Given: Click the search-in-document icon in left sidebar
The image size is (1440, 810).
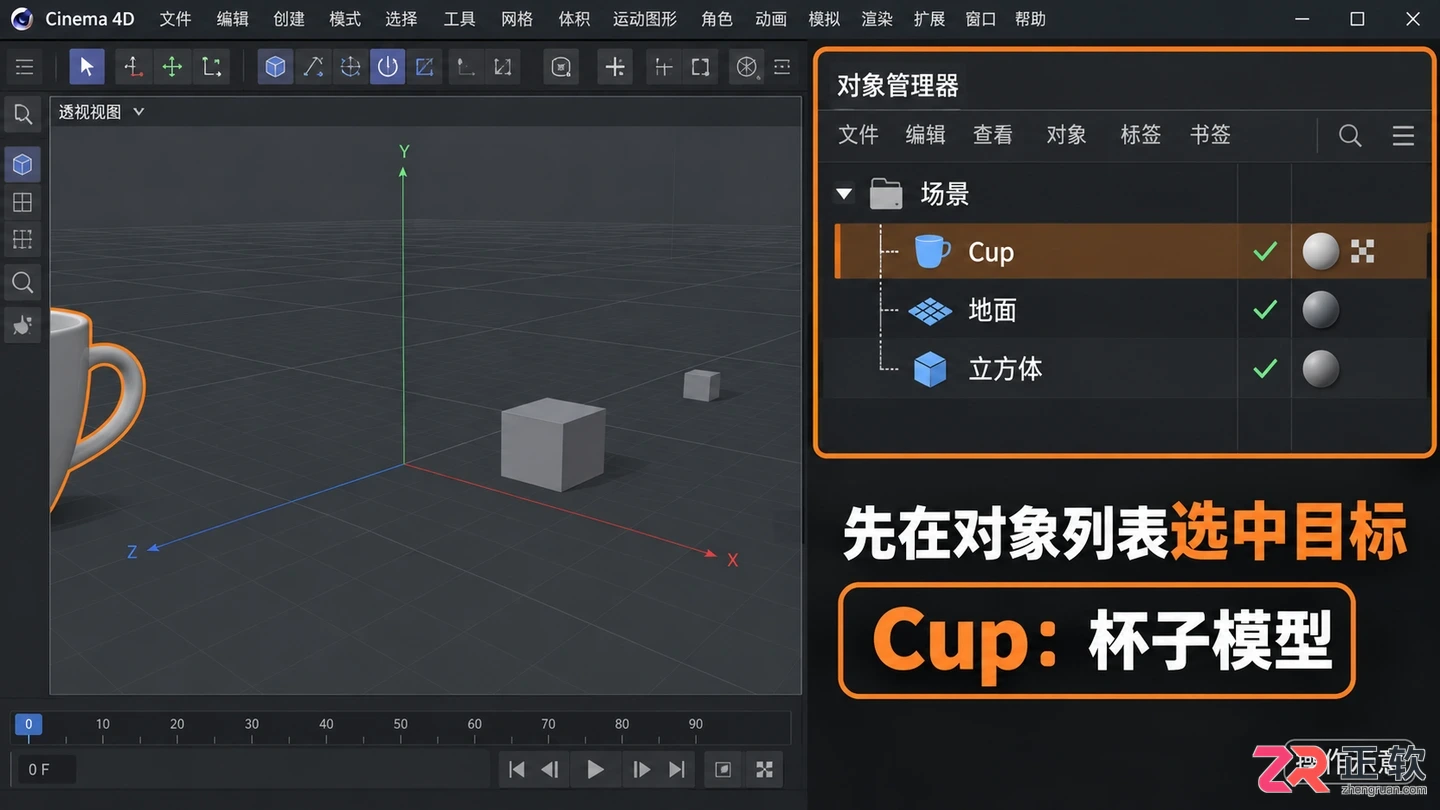Looking at the screenshot, I should click(x=22, y=114).
